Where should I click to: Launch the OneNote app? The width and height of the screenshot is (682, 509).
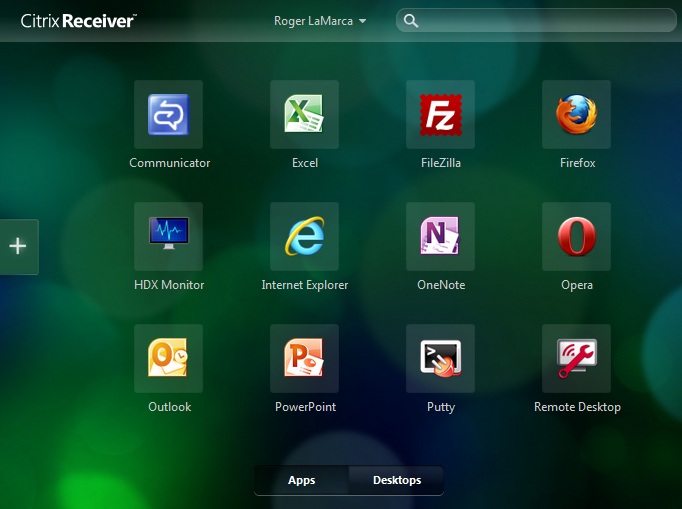pyautogui.click(x=440, y=237)
